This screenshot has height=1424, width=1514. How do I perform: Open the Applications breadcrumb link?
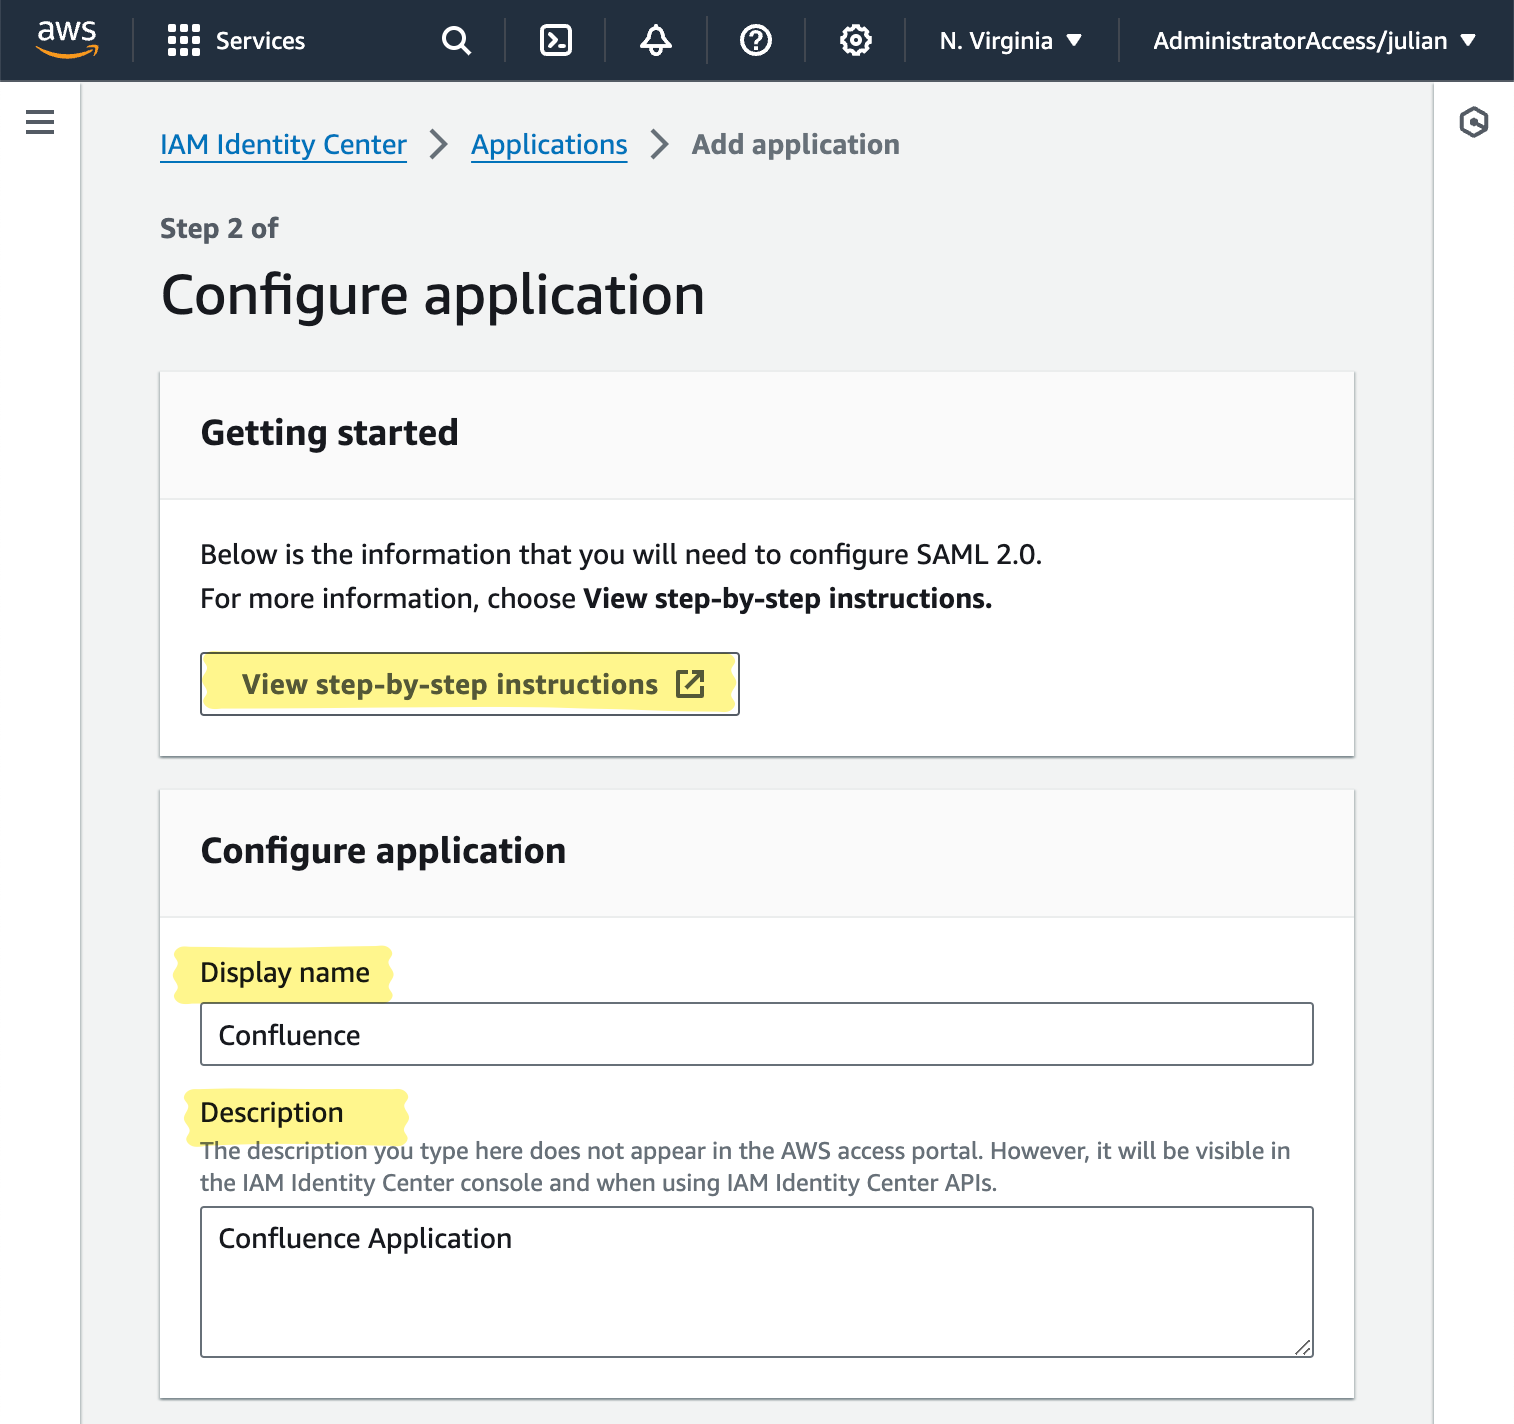tap(549, 144)
